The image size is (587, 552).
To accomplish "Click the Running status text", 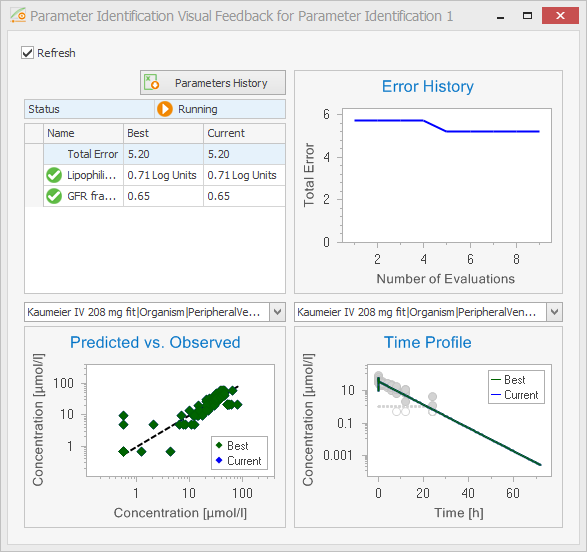I will pos(197,109).
